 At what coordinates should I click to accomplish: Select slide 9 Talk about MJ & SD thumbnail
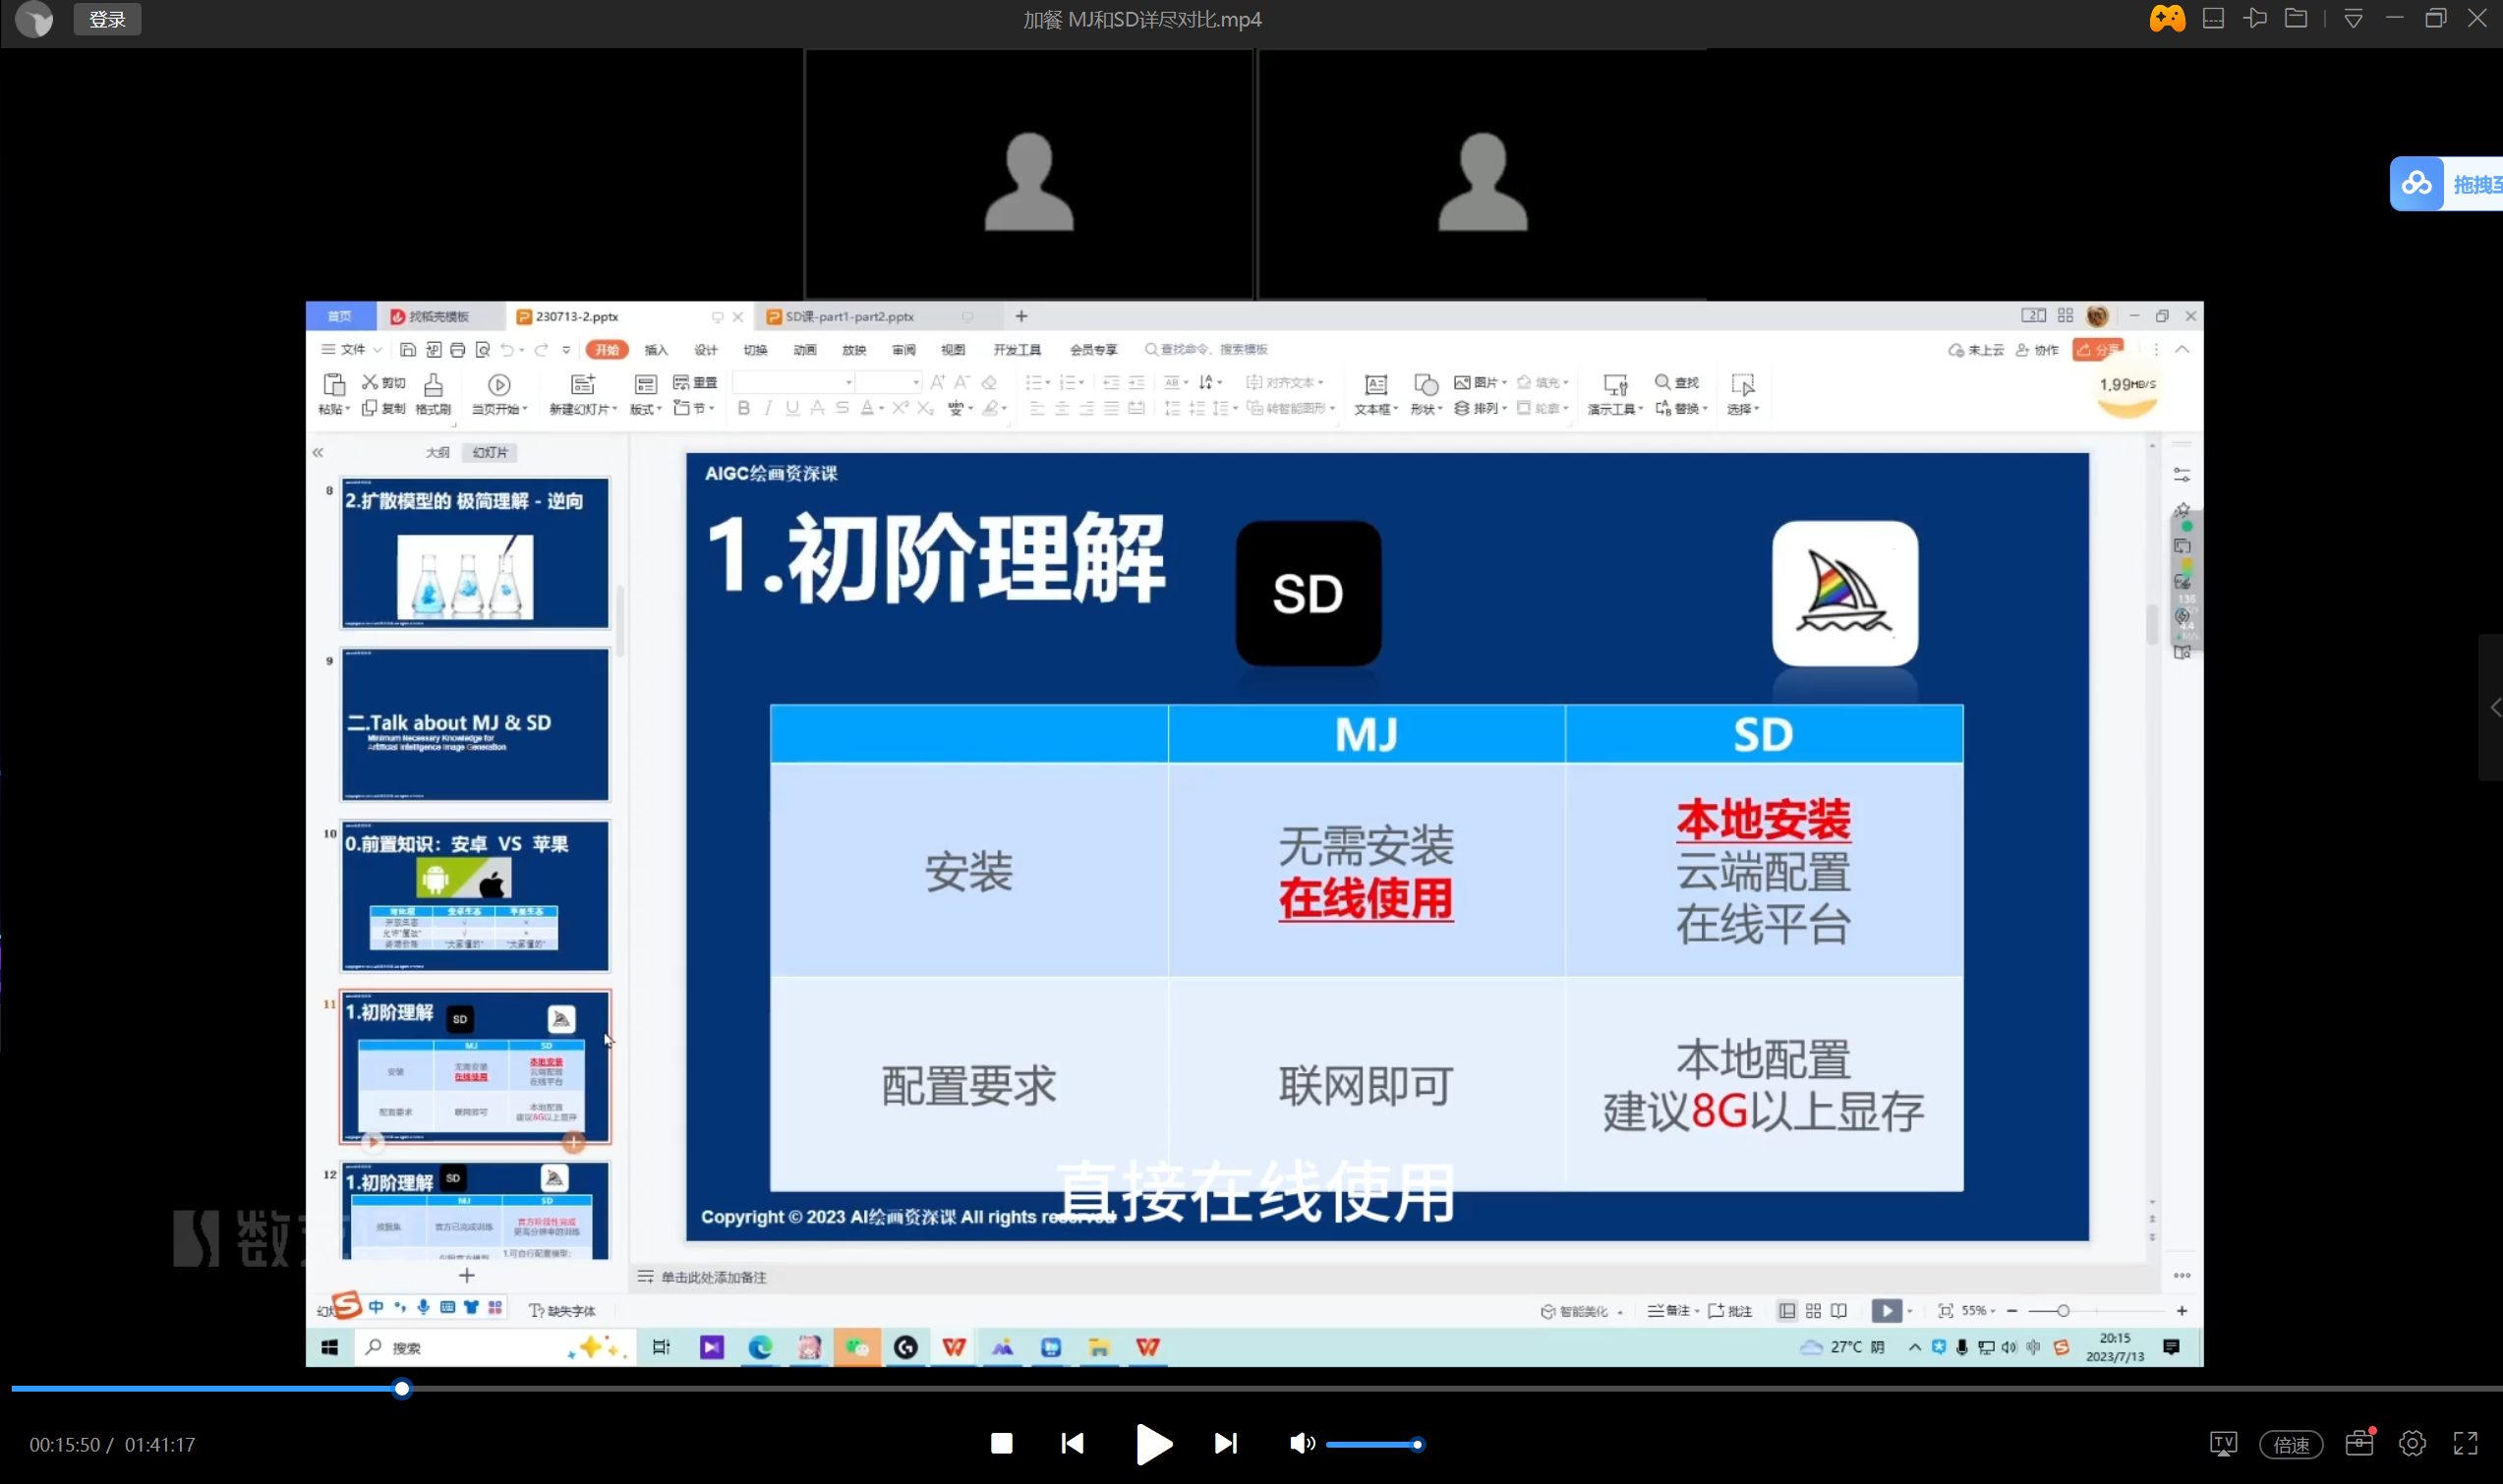click(475, 724)
